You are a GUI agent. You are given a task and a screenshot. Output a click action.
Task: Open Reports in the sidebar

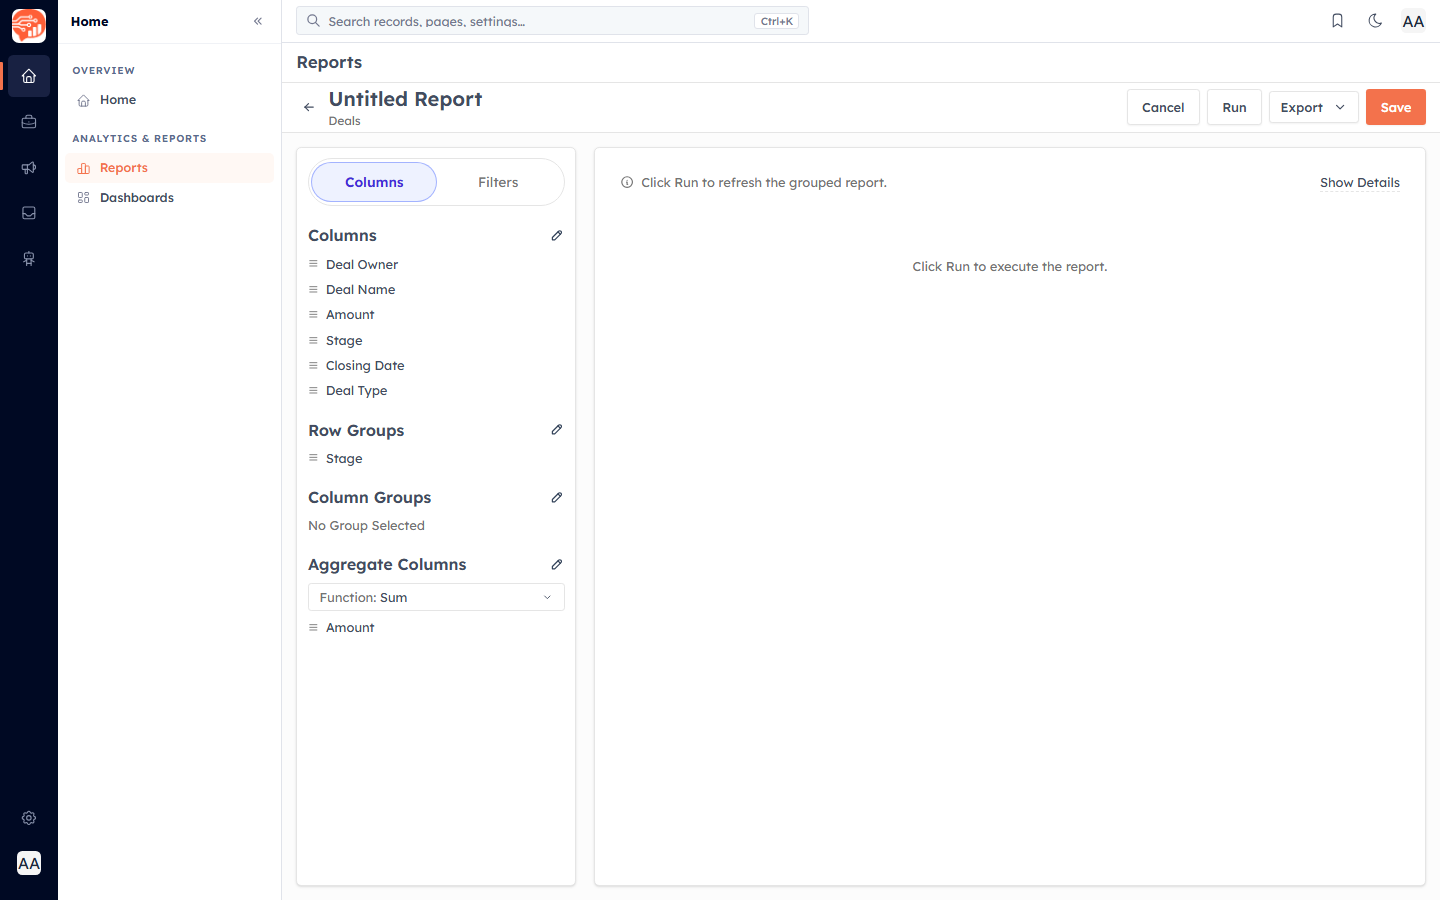[x=170, y=168]
